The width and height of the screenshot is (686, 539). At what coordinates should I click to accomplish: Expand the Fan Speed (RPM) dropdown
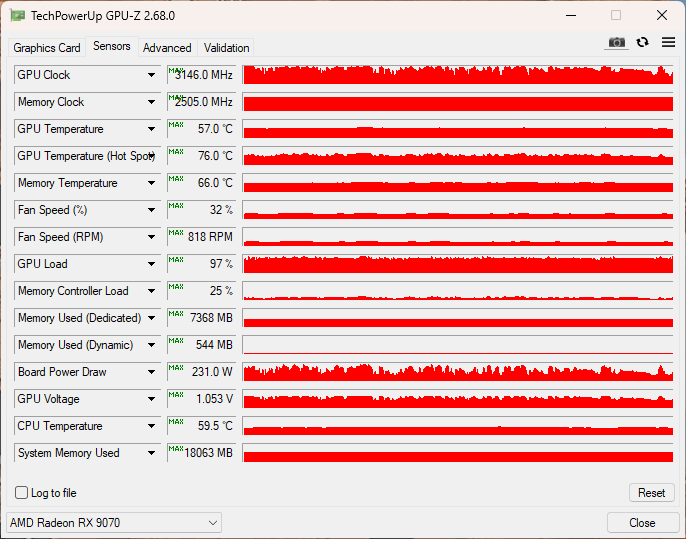(151, 237)
